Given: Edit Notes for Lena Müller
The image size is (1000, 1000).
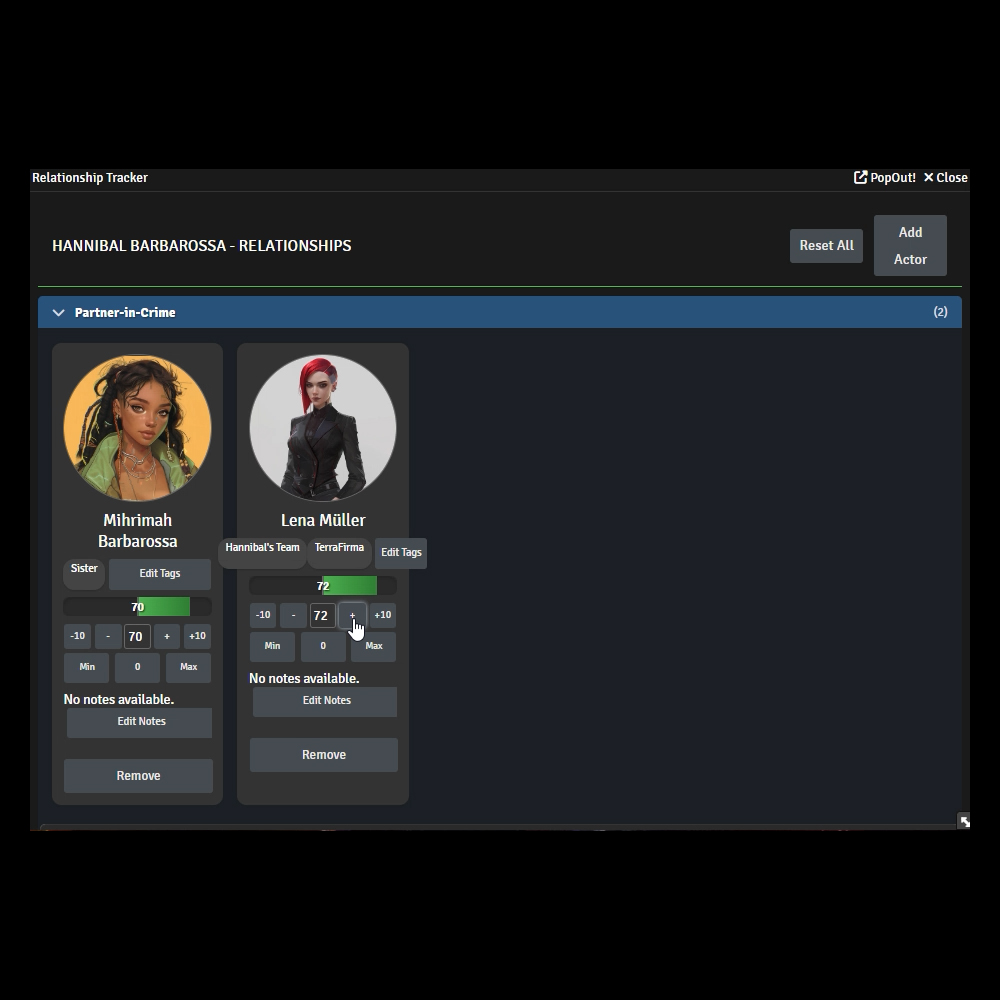Looking at the screenshot, I should (325, 701).
